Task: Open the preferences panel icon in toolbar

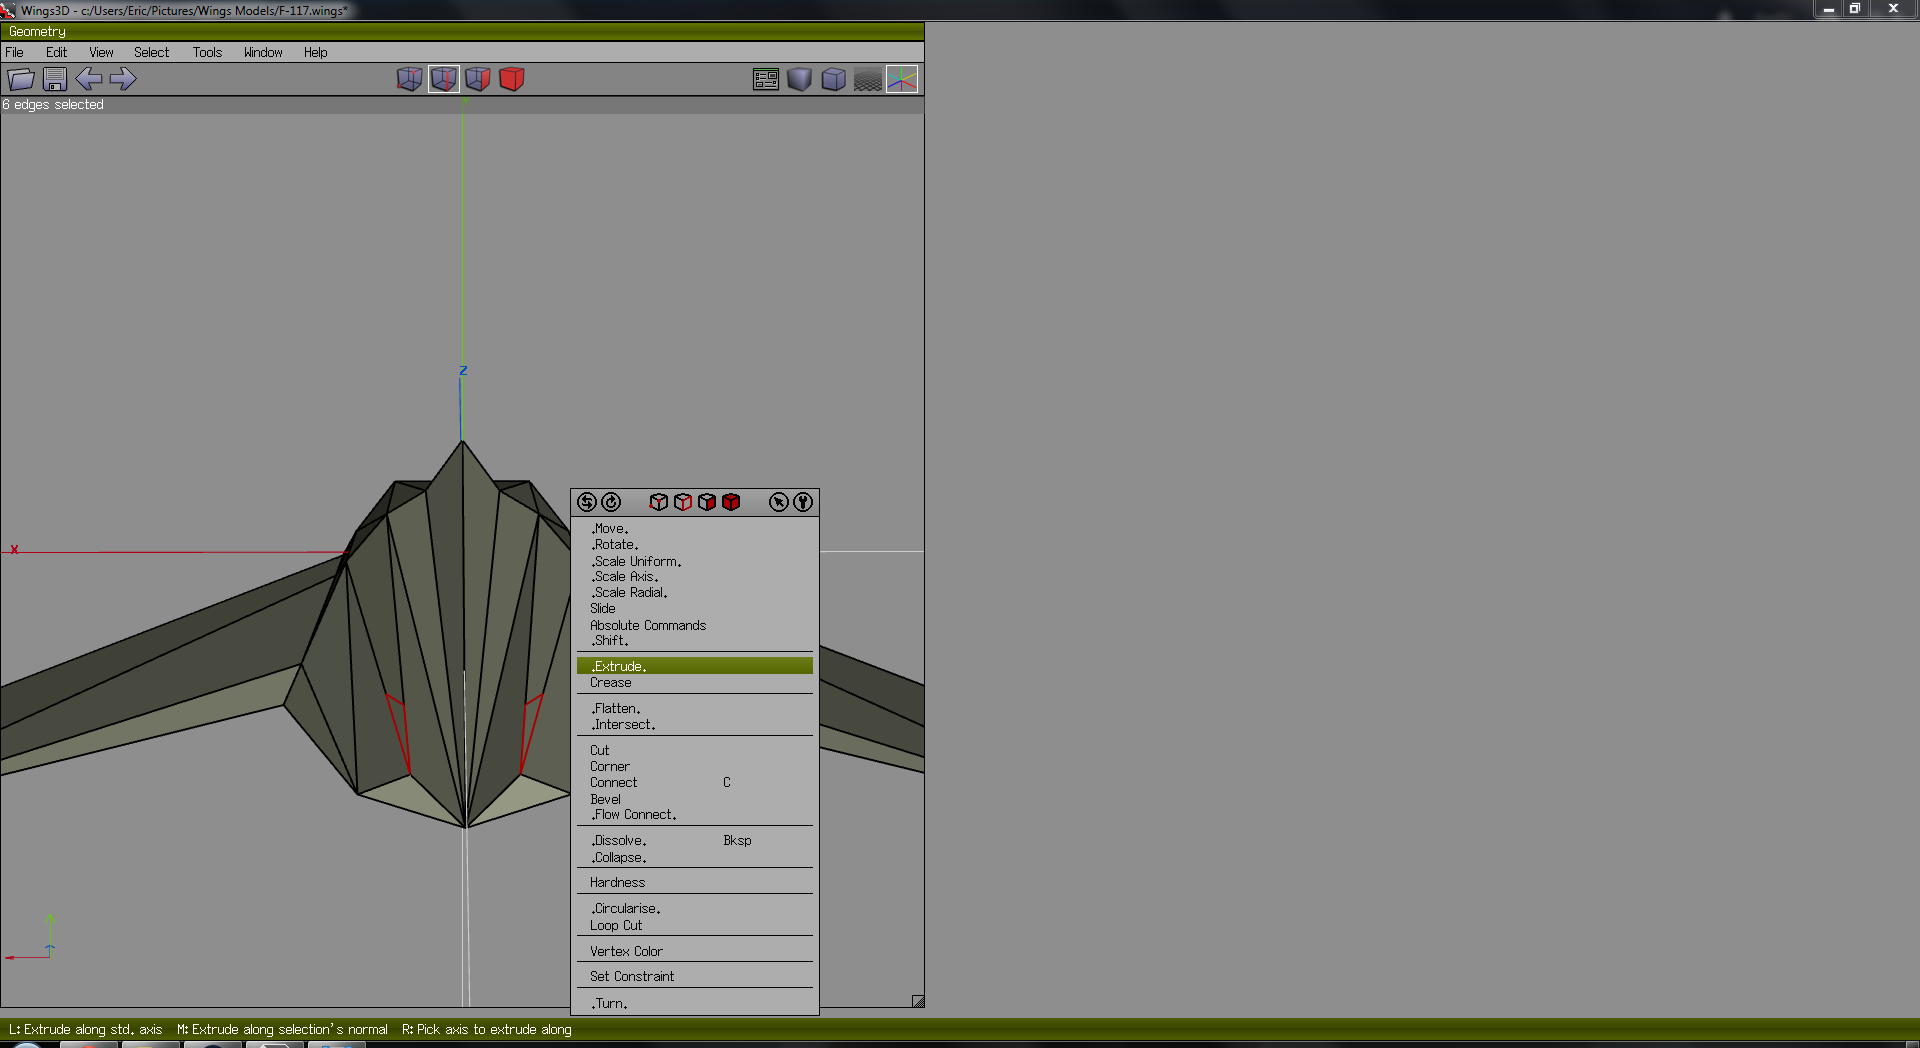Action: (766, 79)
